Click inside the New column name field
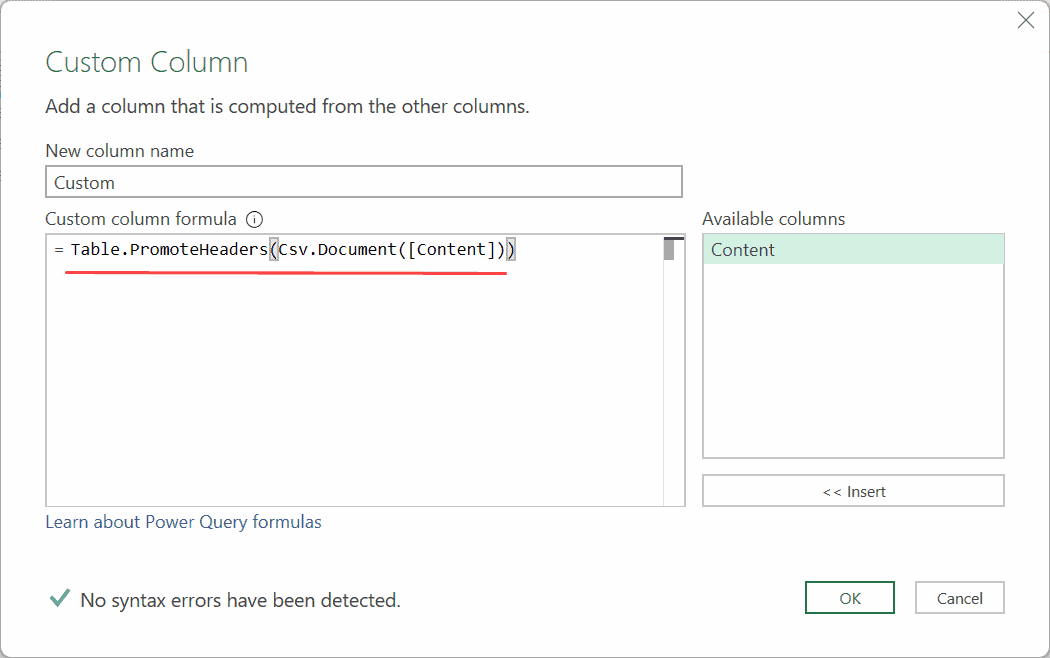The width and height of the screenshot is (1050, 658). [363, 181]
